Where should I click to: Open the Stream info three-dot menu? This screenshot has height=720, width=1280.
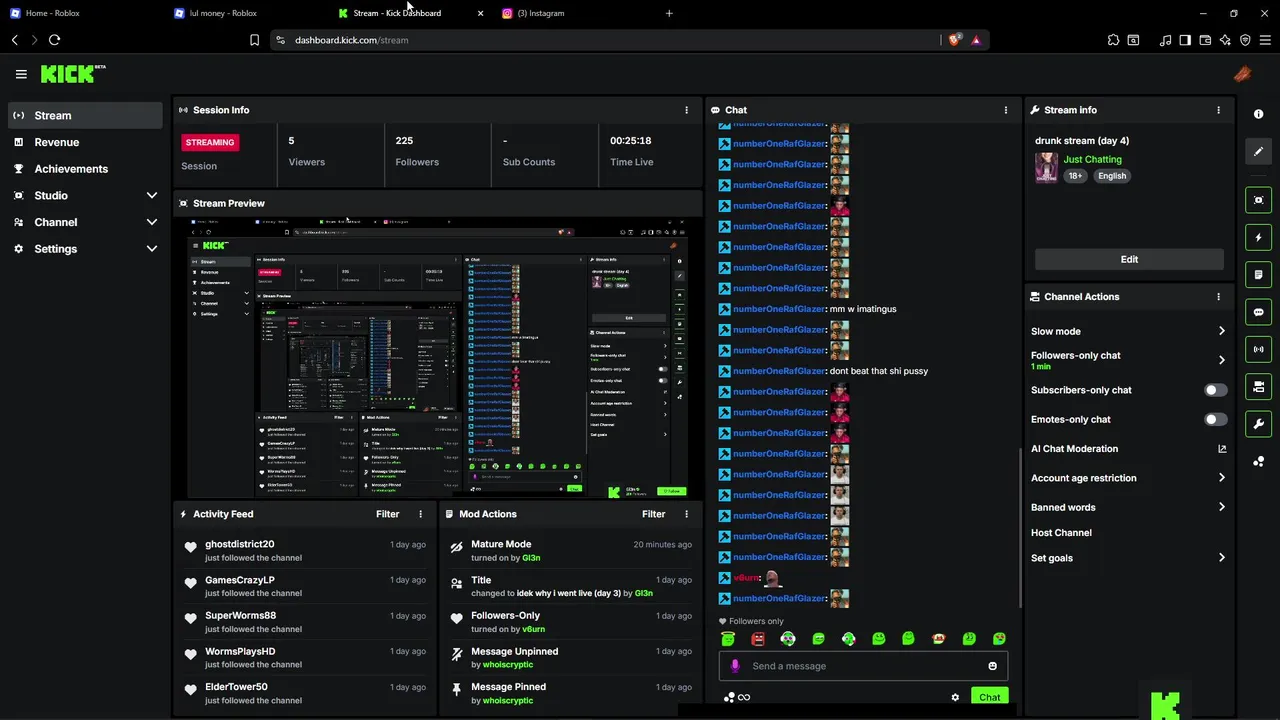pyautogui.click(x=1218, y=110)
